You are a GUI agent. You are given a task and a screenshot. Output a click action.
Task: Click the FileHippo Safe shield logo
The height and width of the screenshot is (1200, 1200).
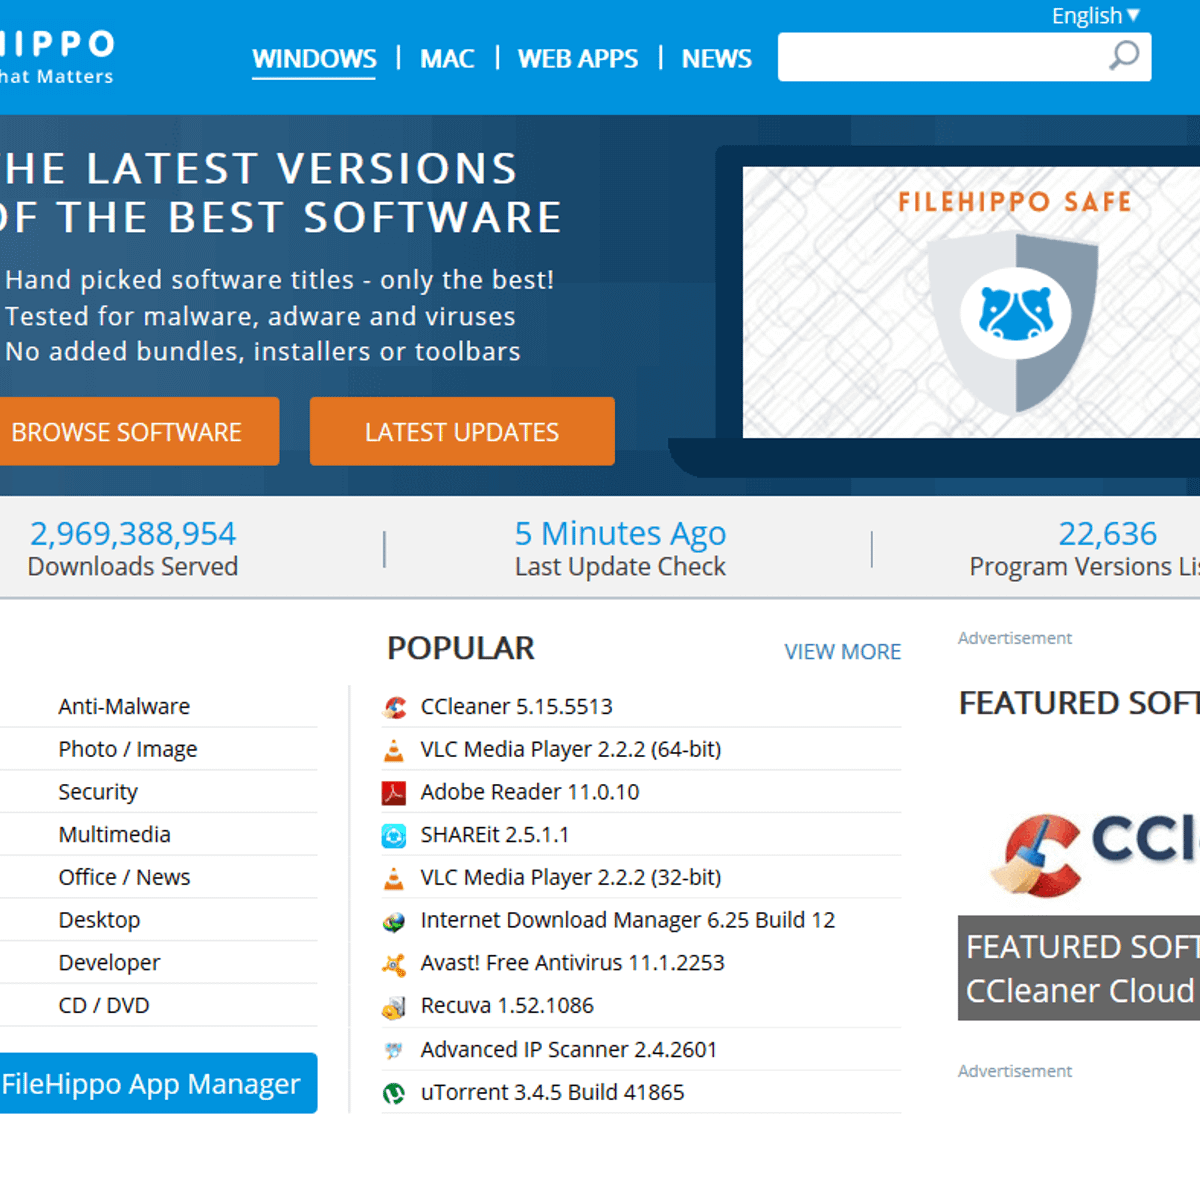(x=1014, y=321)
